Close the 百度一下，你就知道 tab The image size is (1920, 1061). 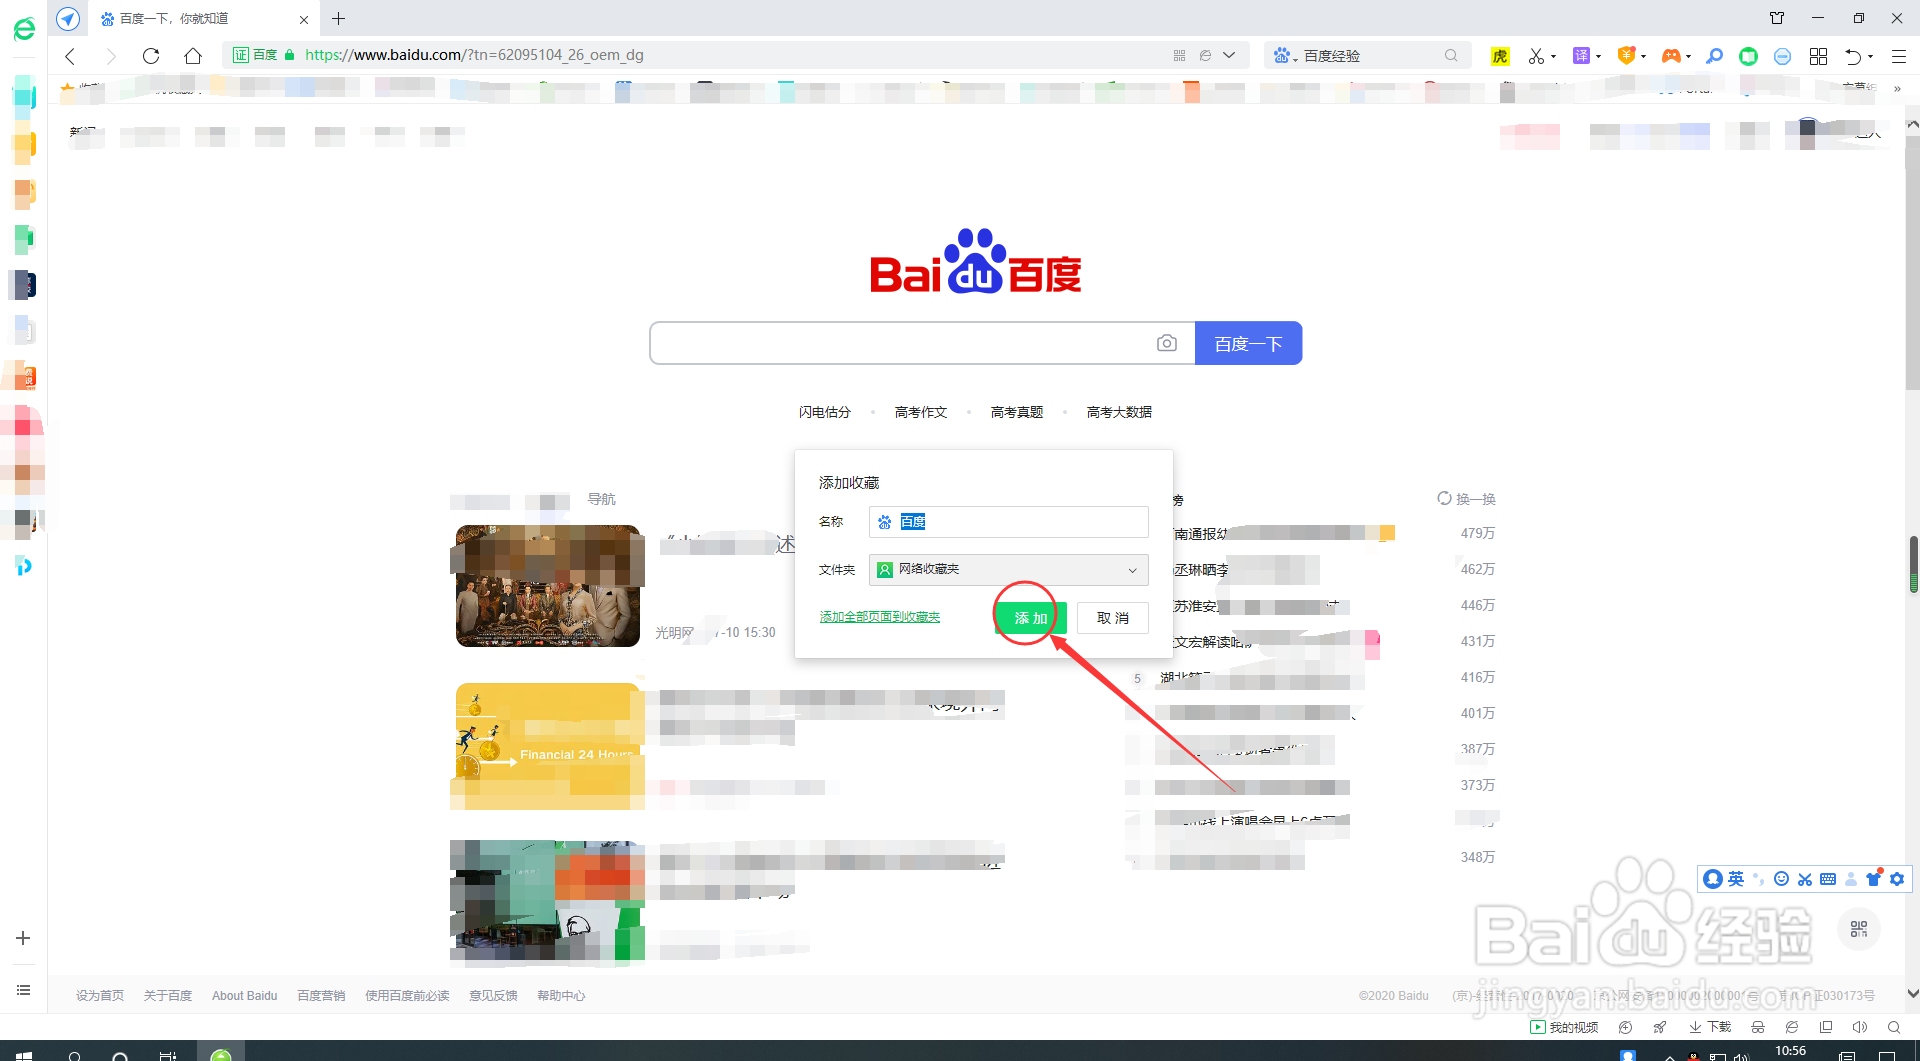(304, 19)
